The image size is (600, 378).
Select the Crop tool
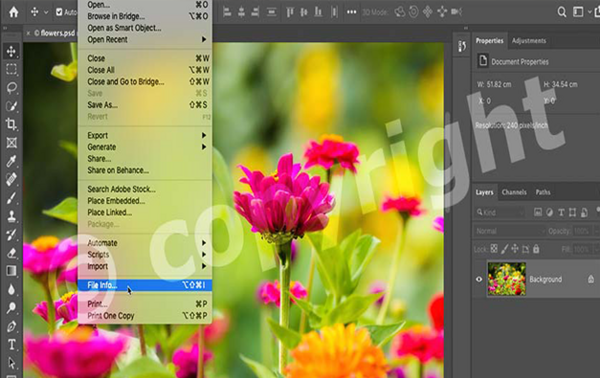(11, 124)
